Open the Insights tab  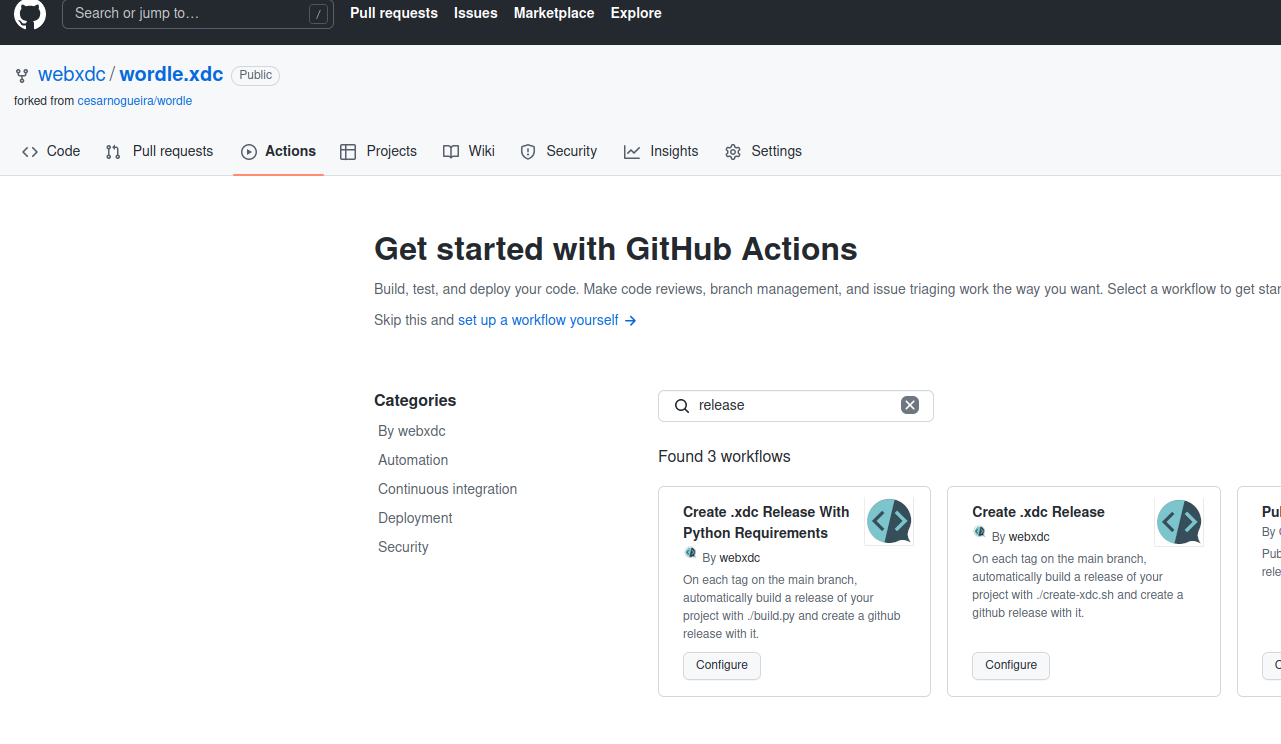tap(661, 151)
